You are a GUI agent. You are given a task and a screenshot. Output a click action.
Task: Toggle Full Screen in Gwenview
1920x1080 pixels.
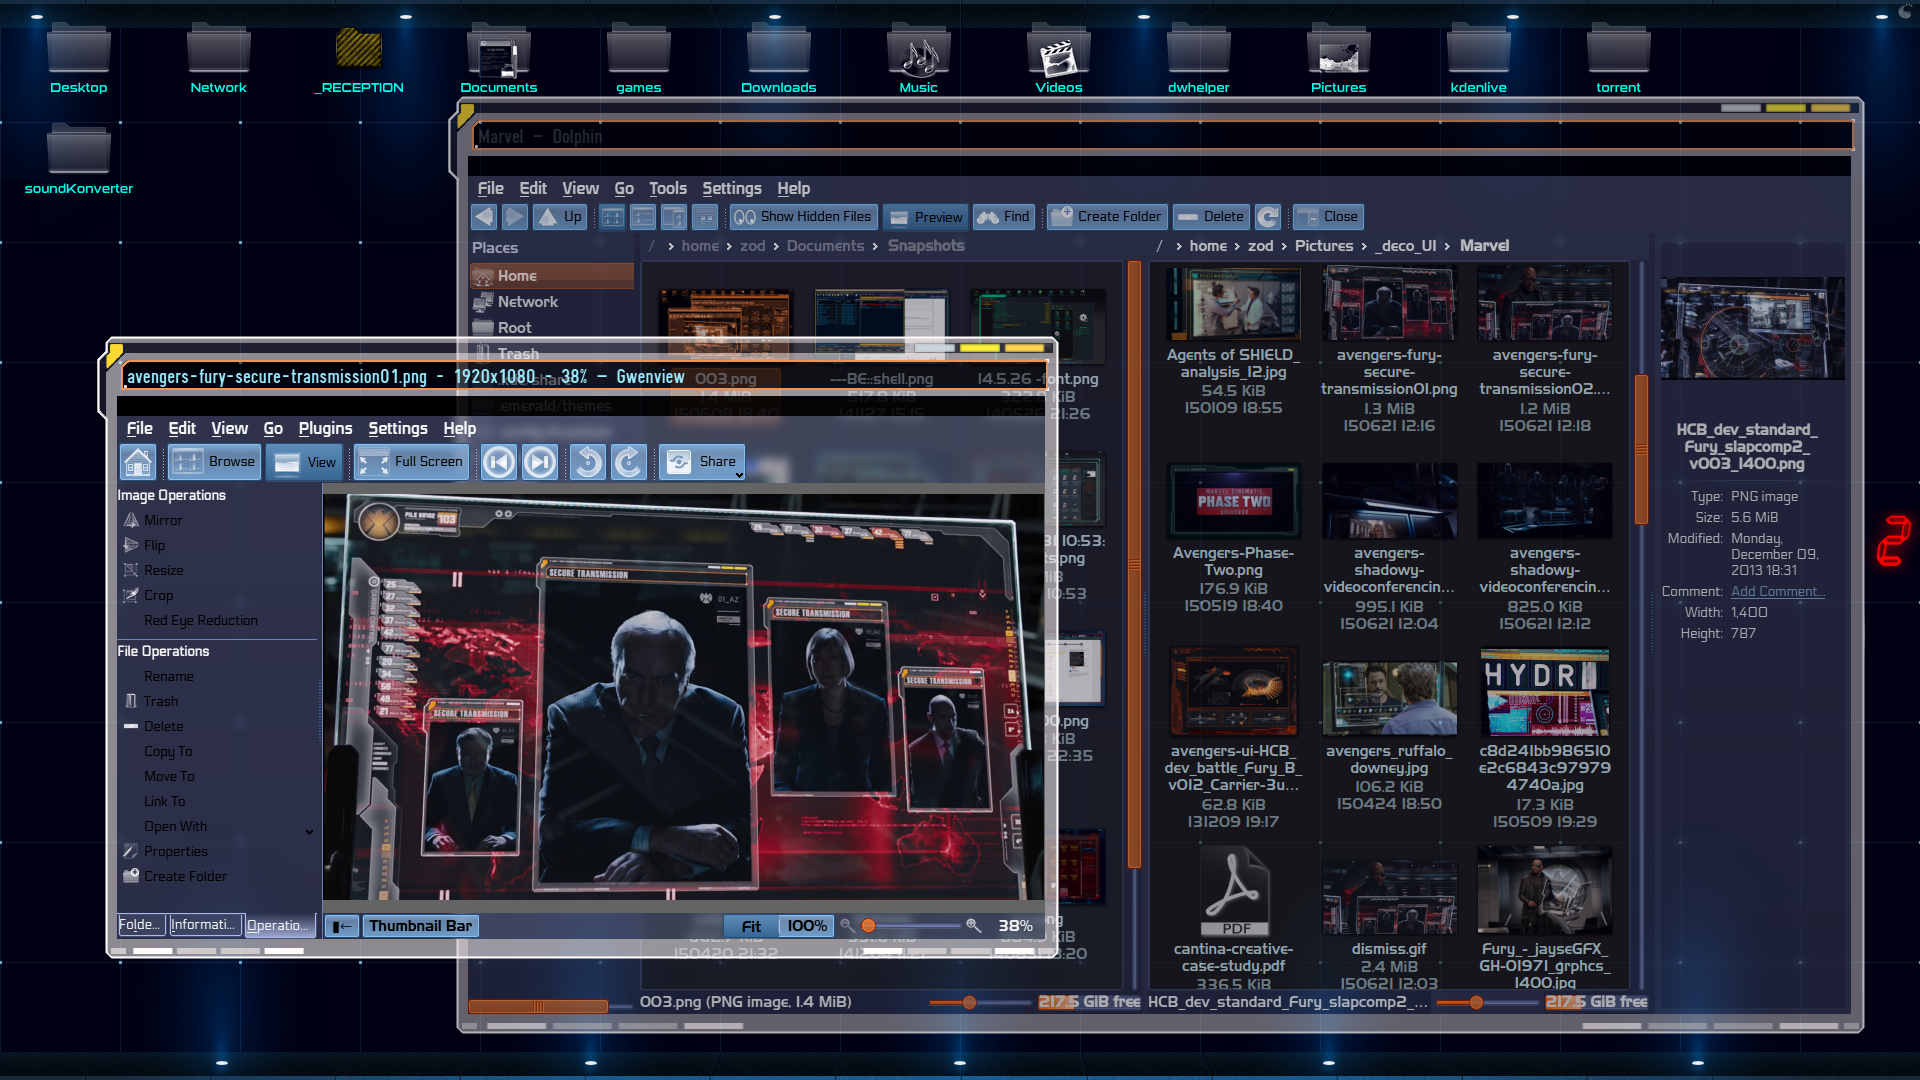tap(411, 462)
